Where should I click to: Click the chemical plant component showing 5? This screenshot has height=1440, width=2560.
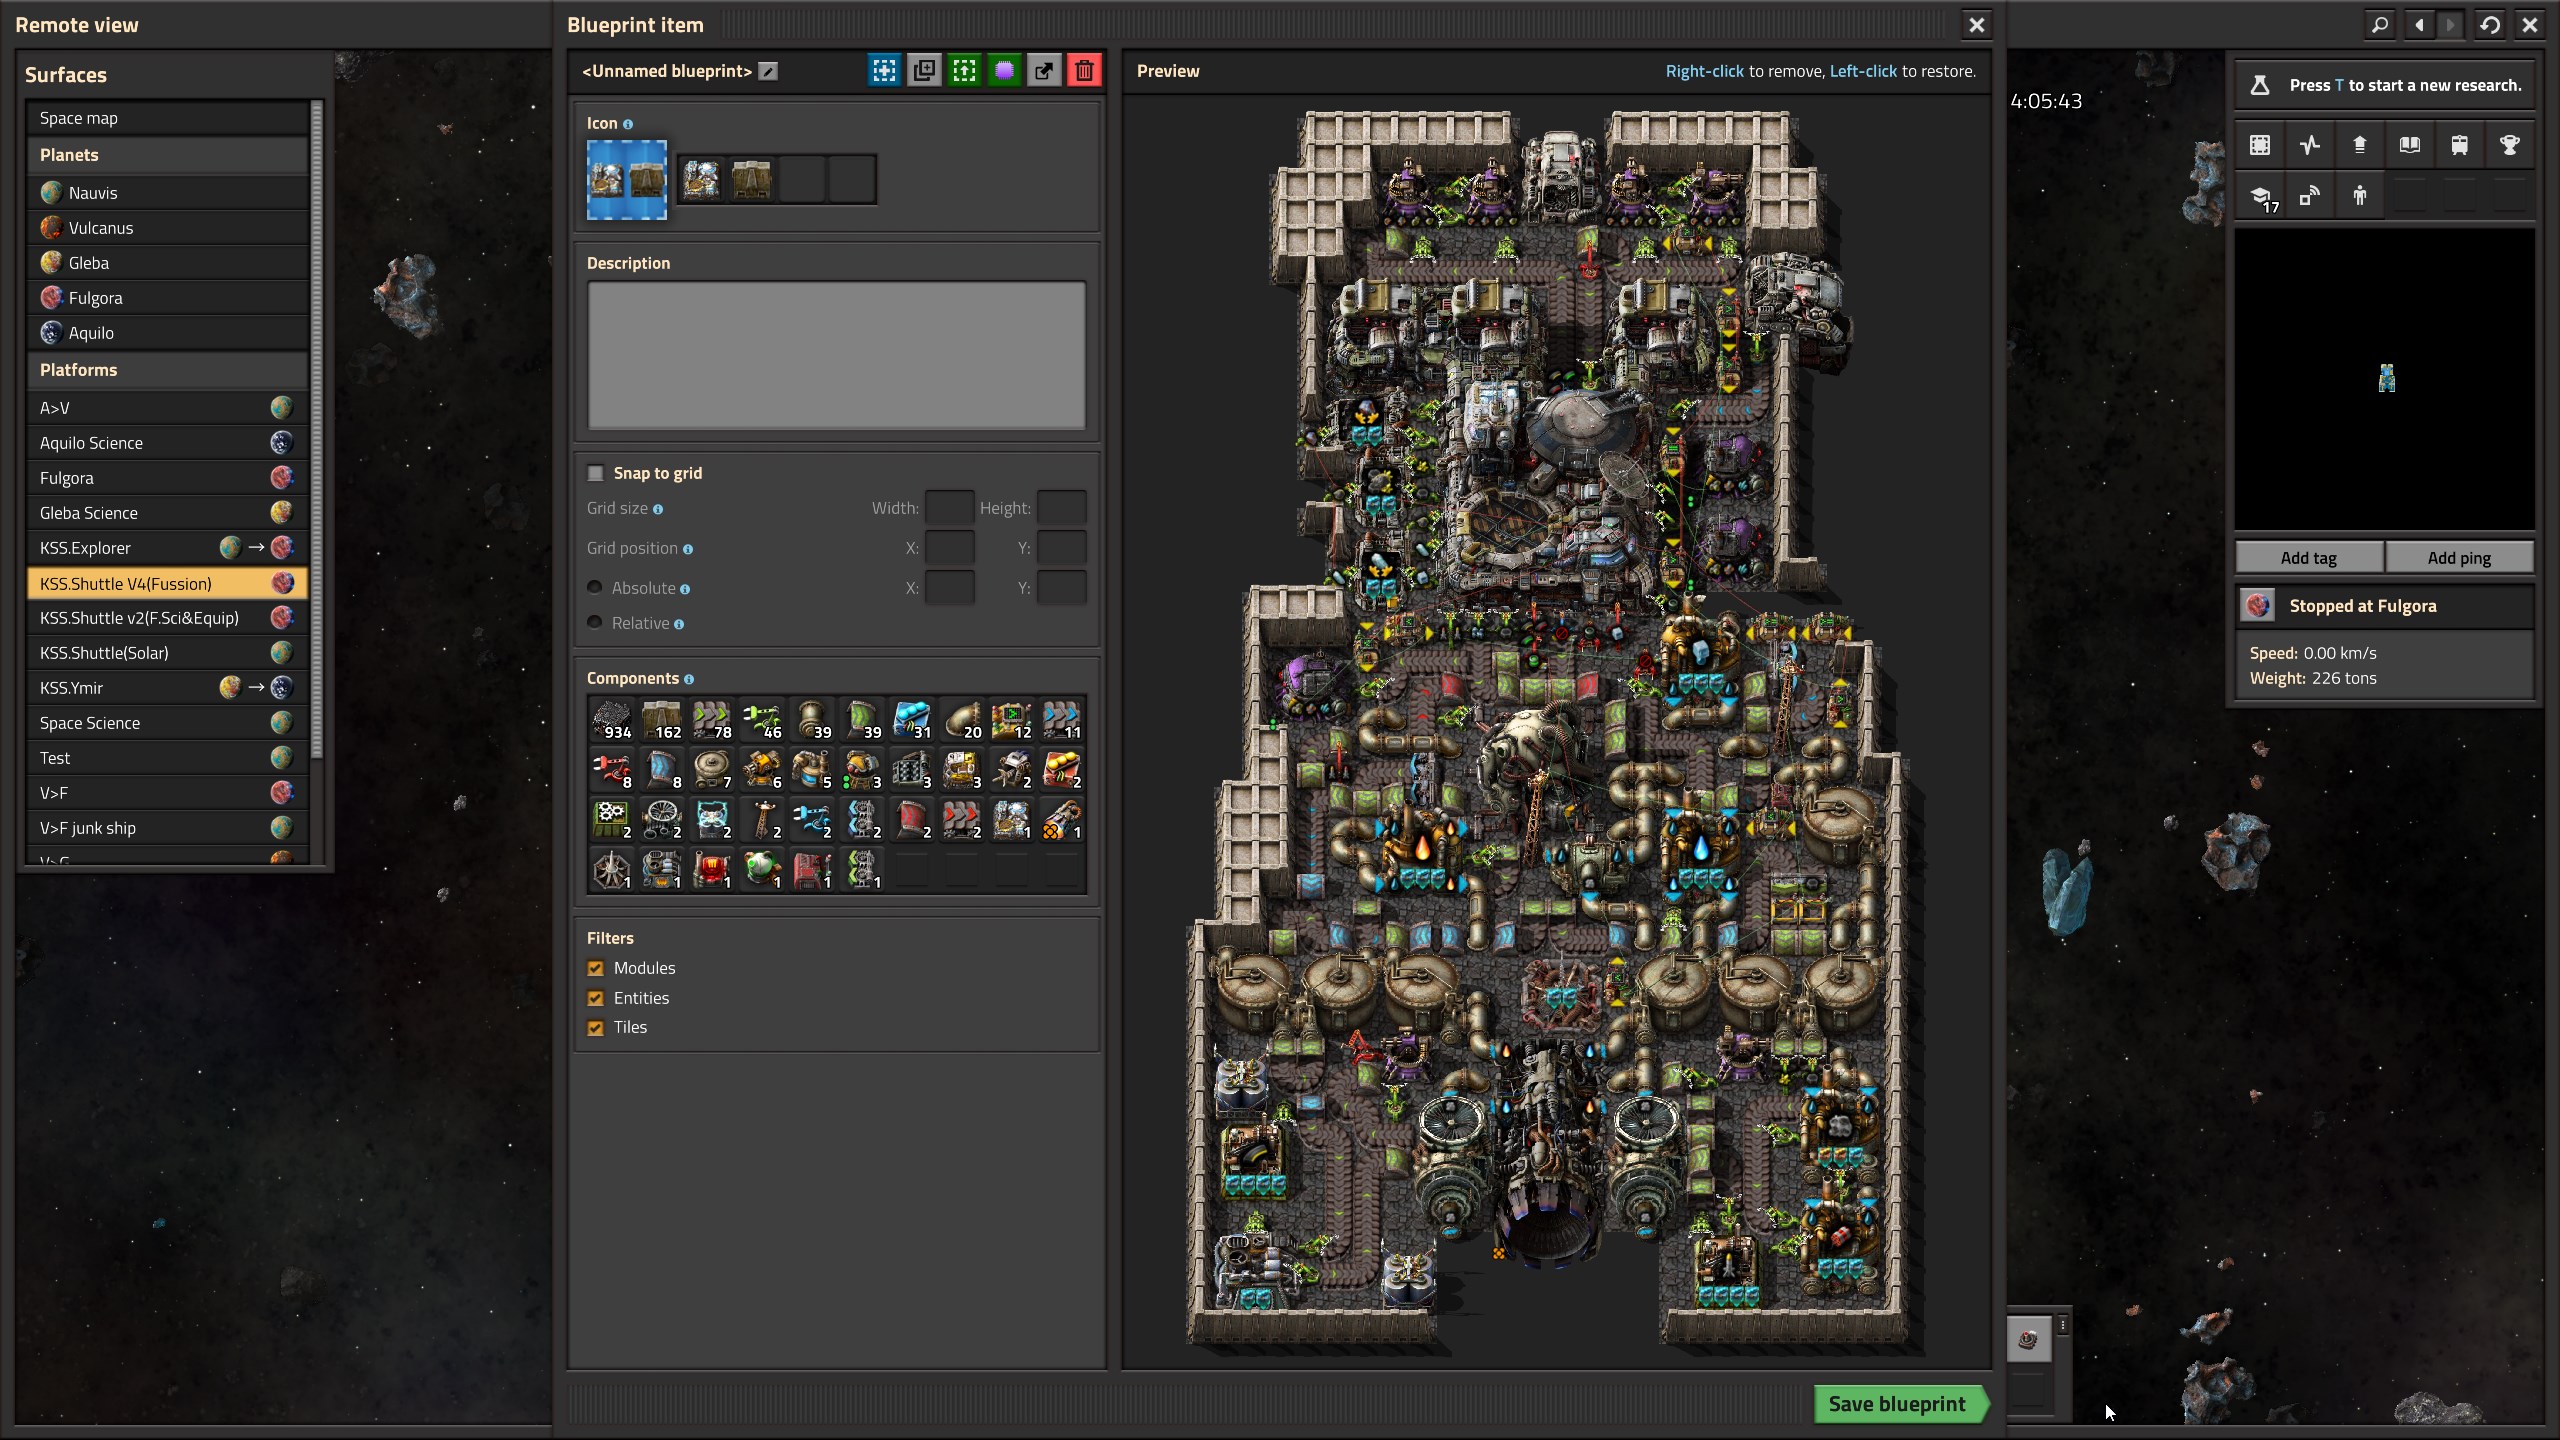pyautogui.click(x=812, y=770)
